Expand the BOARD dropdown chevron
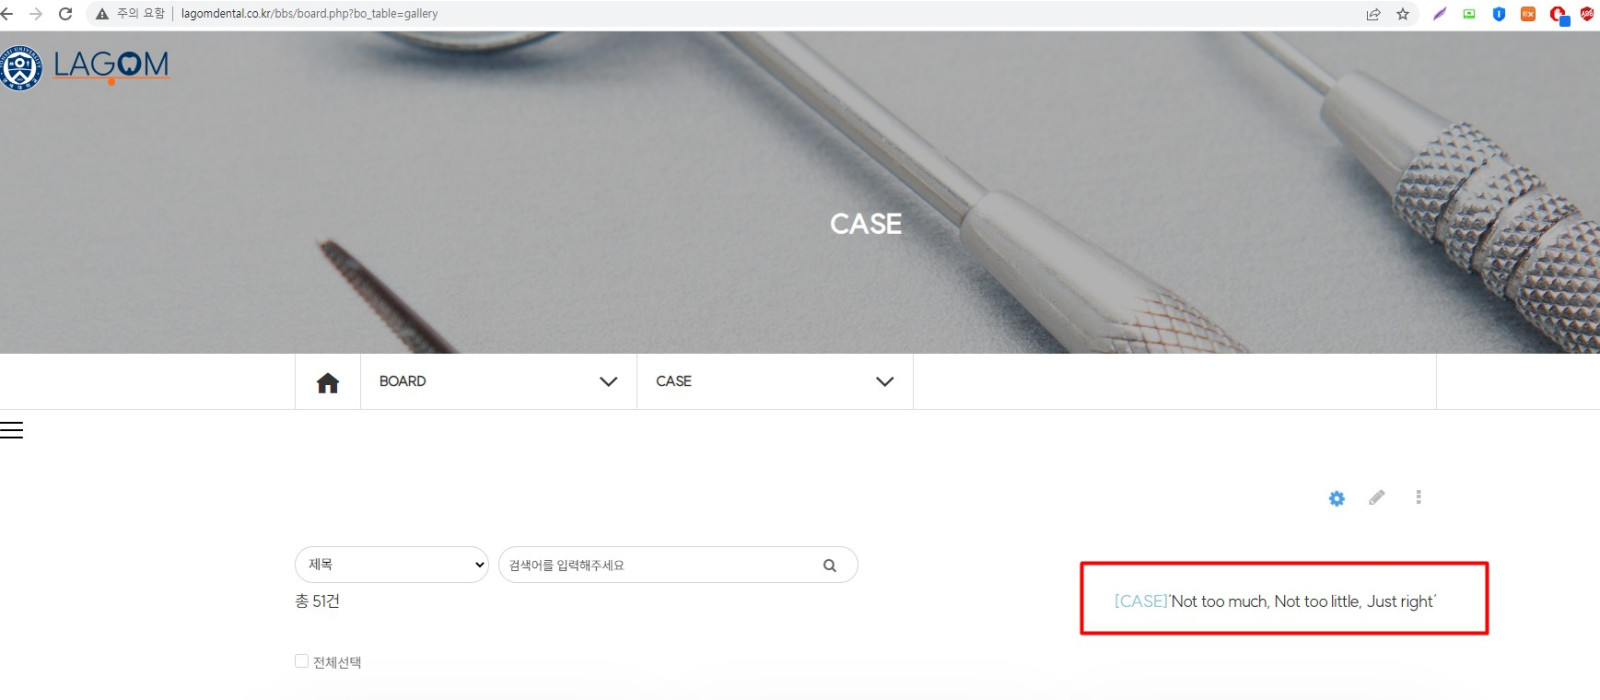The image size is (1600, 700). point(608,382)
